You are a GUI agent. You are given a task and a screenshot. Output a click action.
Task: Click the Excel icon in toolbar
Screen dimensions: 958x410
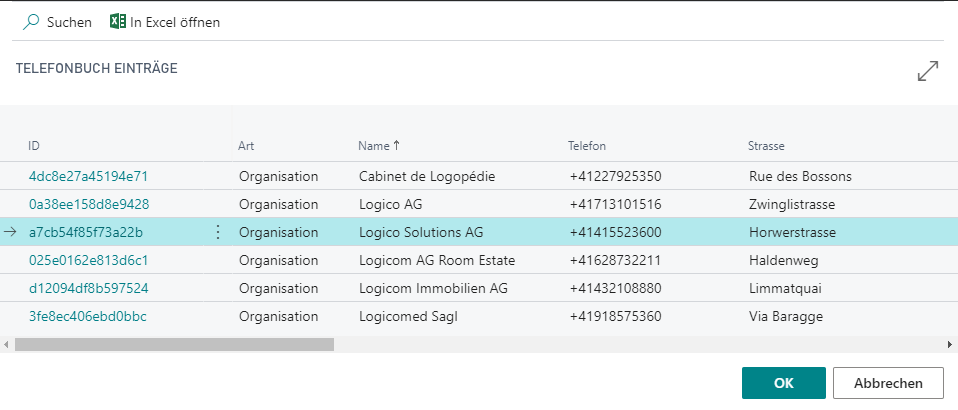(x=118, y=22)
